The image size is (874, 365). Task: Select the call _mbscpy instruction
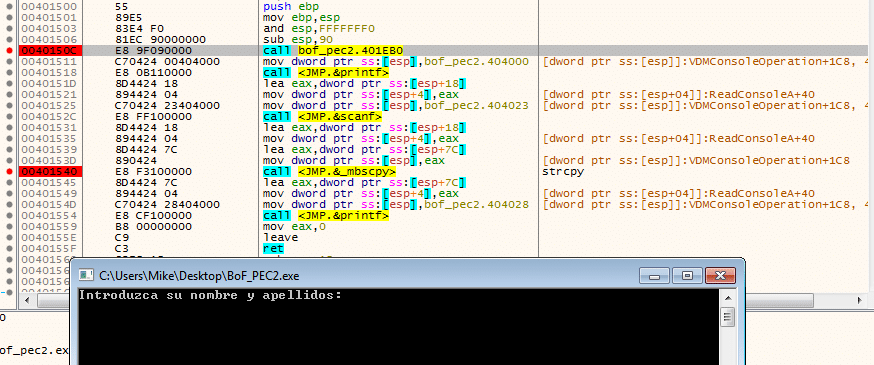coord(329,172)
